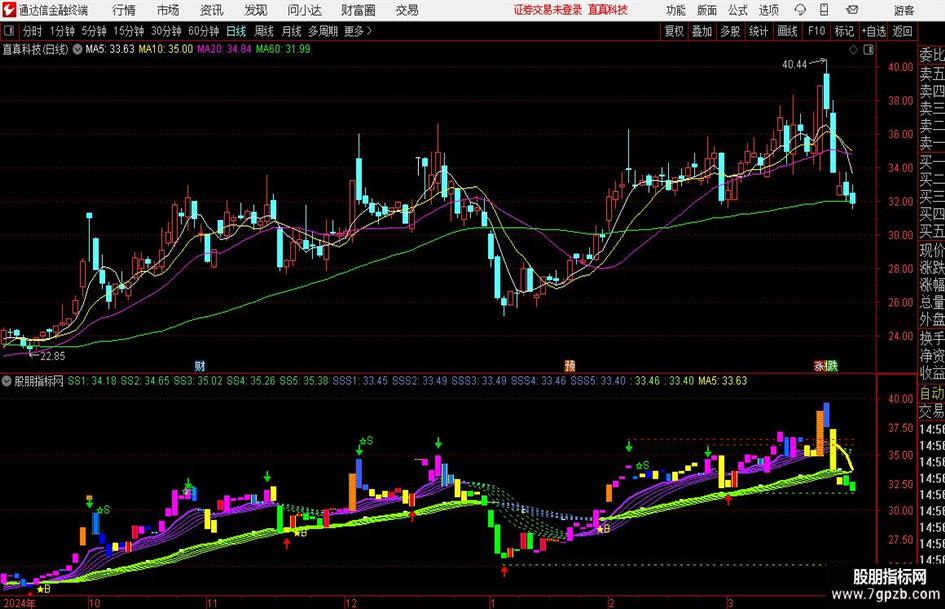945x609 pixels.
Task: Click the 复权 adjustment button
Action: (674, 31)
